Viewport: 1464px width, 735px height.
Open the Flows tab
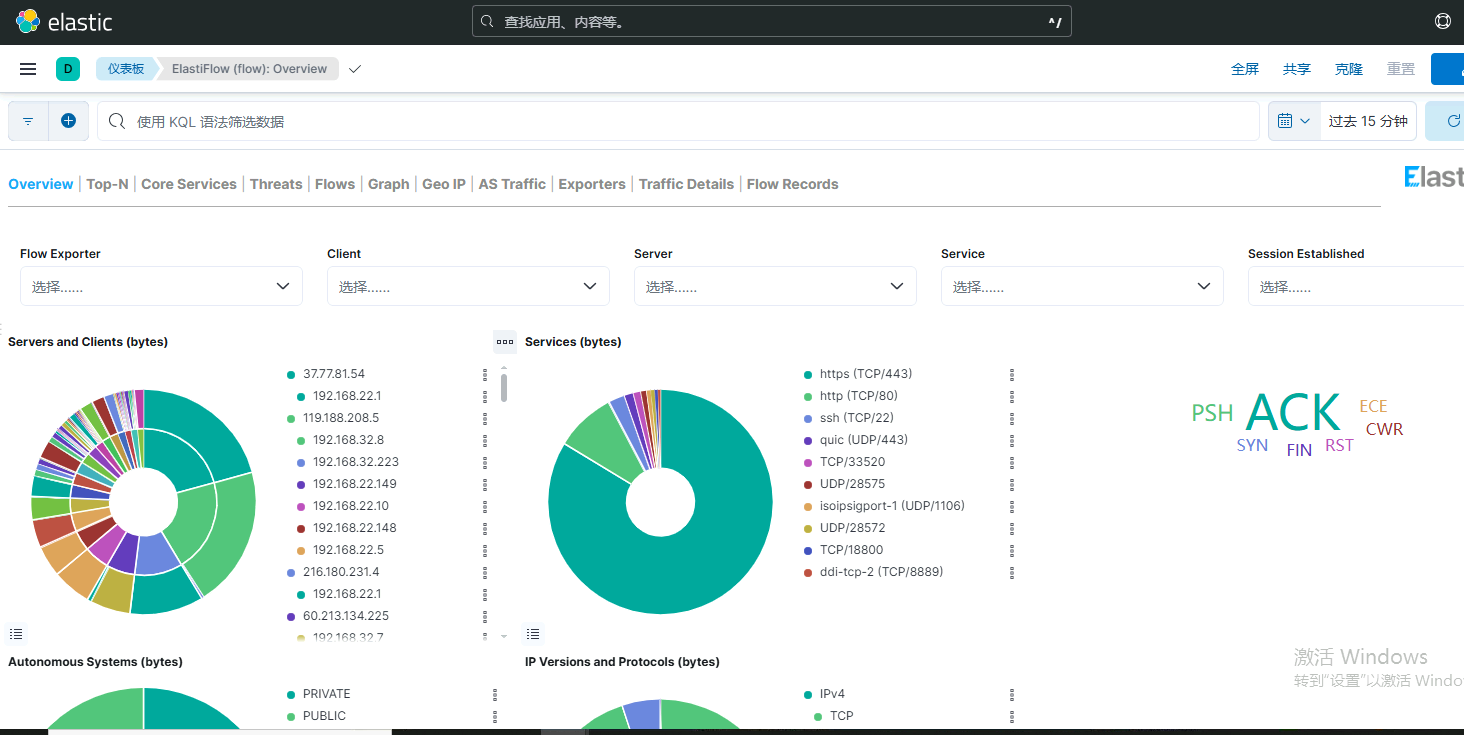(x=335, y=184)
